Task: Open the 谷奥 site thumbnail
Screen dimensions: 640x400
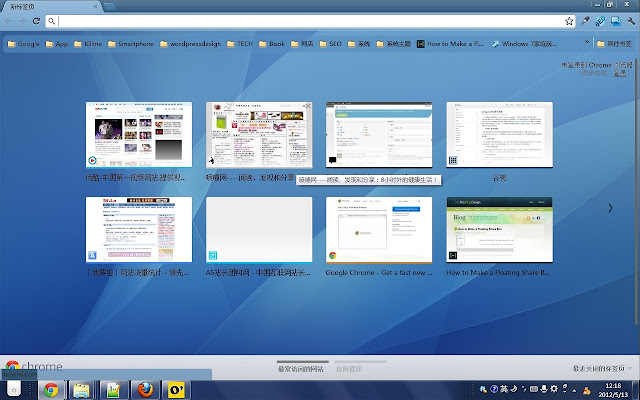Action: click(500, 134)
